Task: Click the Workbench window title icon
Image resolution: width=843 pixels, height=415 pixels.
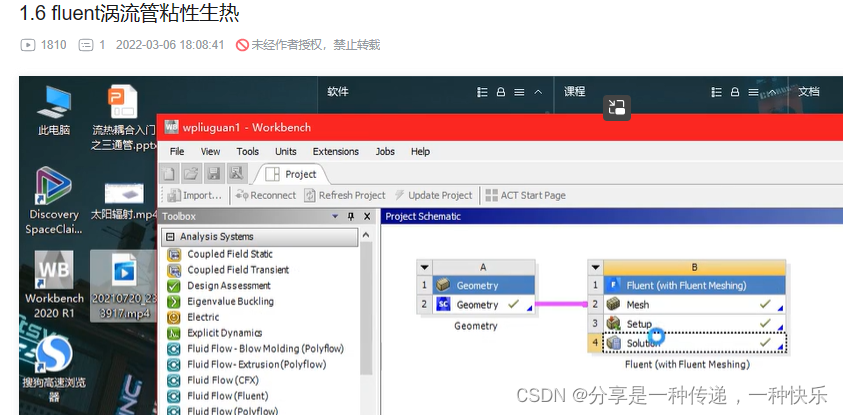Action: coord(172,127)
